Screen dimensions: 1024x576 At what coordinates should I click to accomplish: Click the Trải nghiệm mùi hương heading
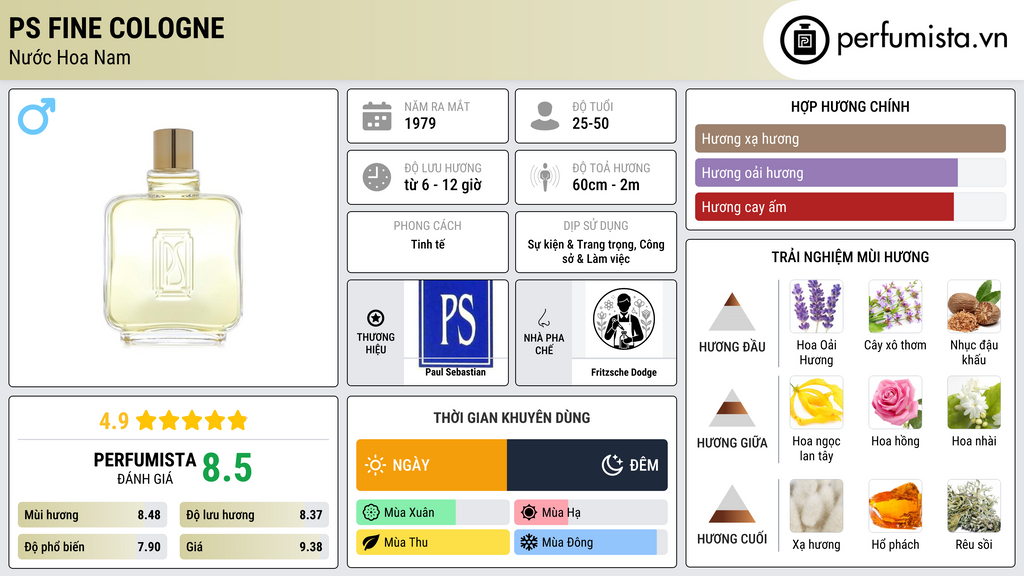(x=850, y=257)
